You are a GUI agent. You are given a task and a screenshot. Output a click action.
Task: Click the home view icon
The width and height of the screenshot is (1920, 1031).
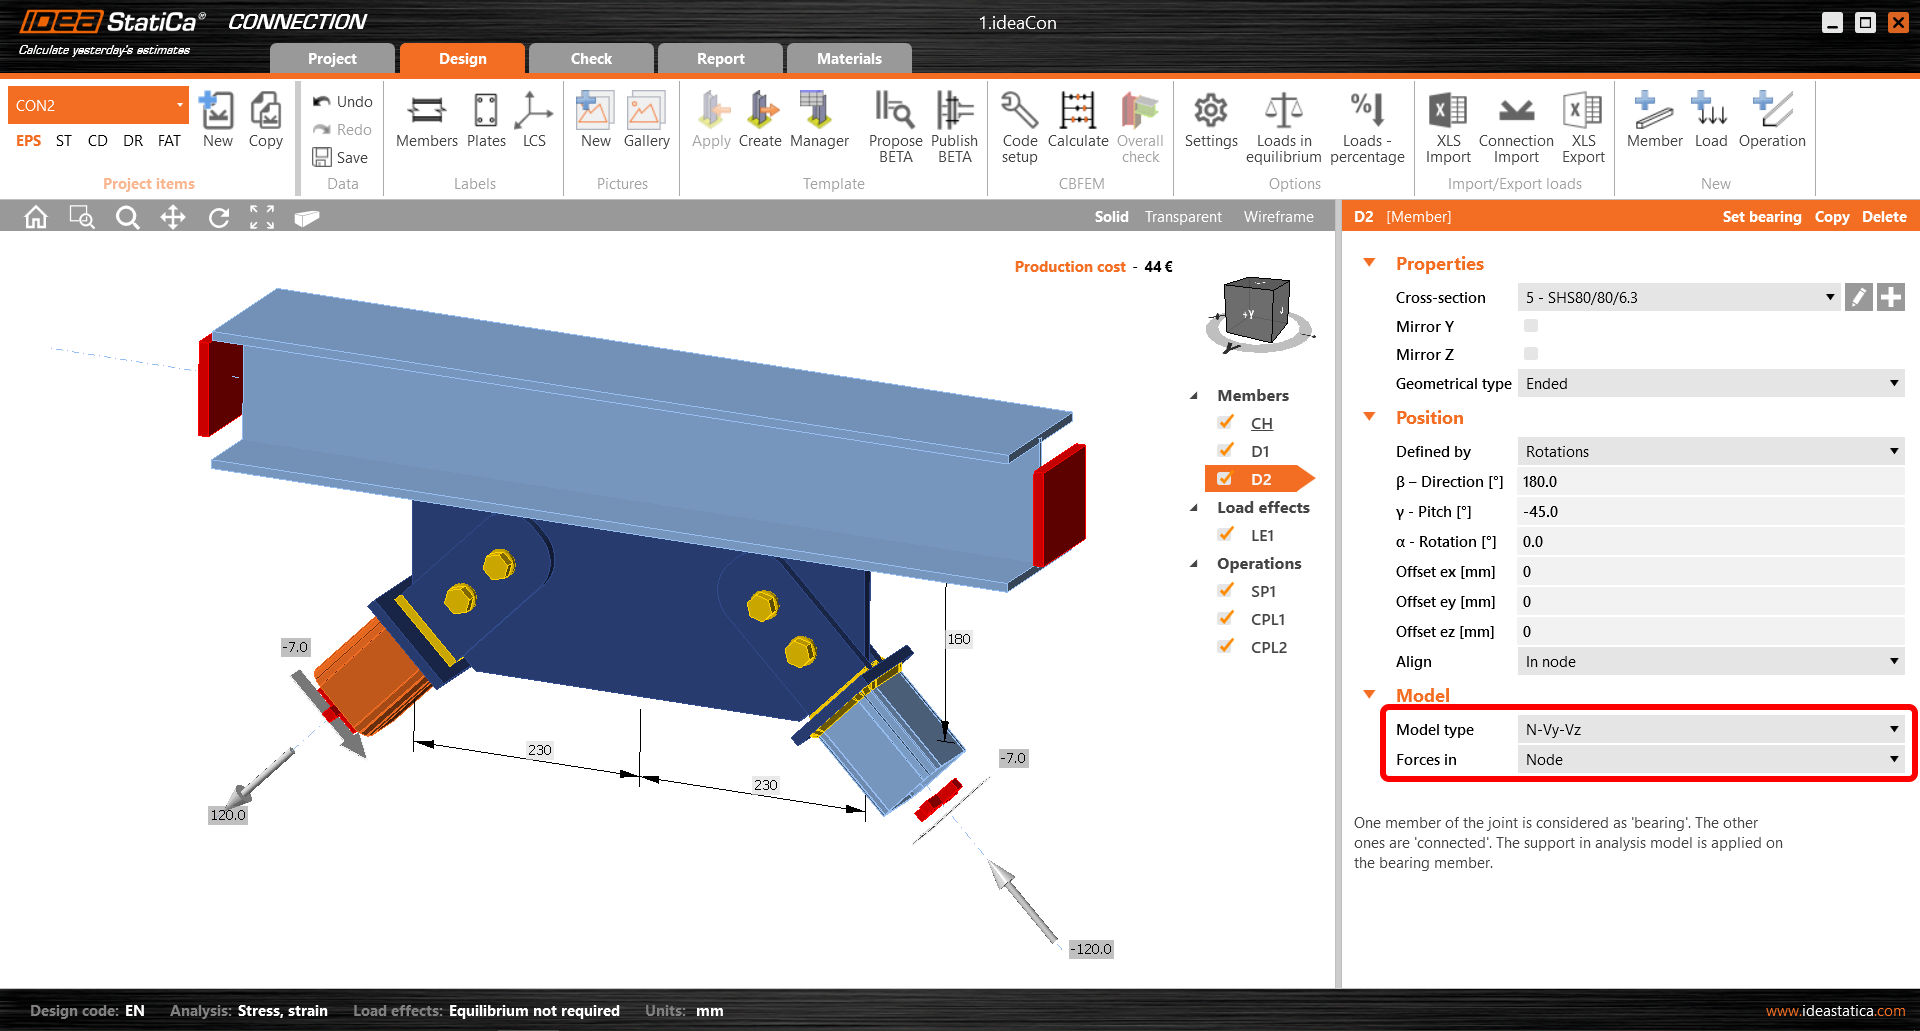36,217
